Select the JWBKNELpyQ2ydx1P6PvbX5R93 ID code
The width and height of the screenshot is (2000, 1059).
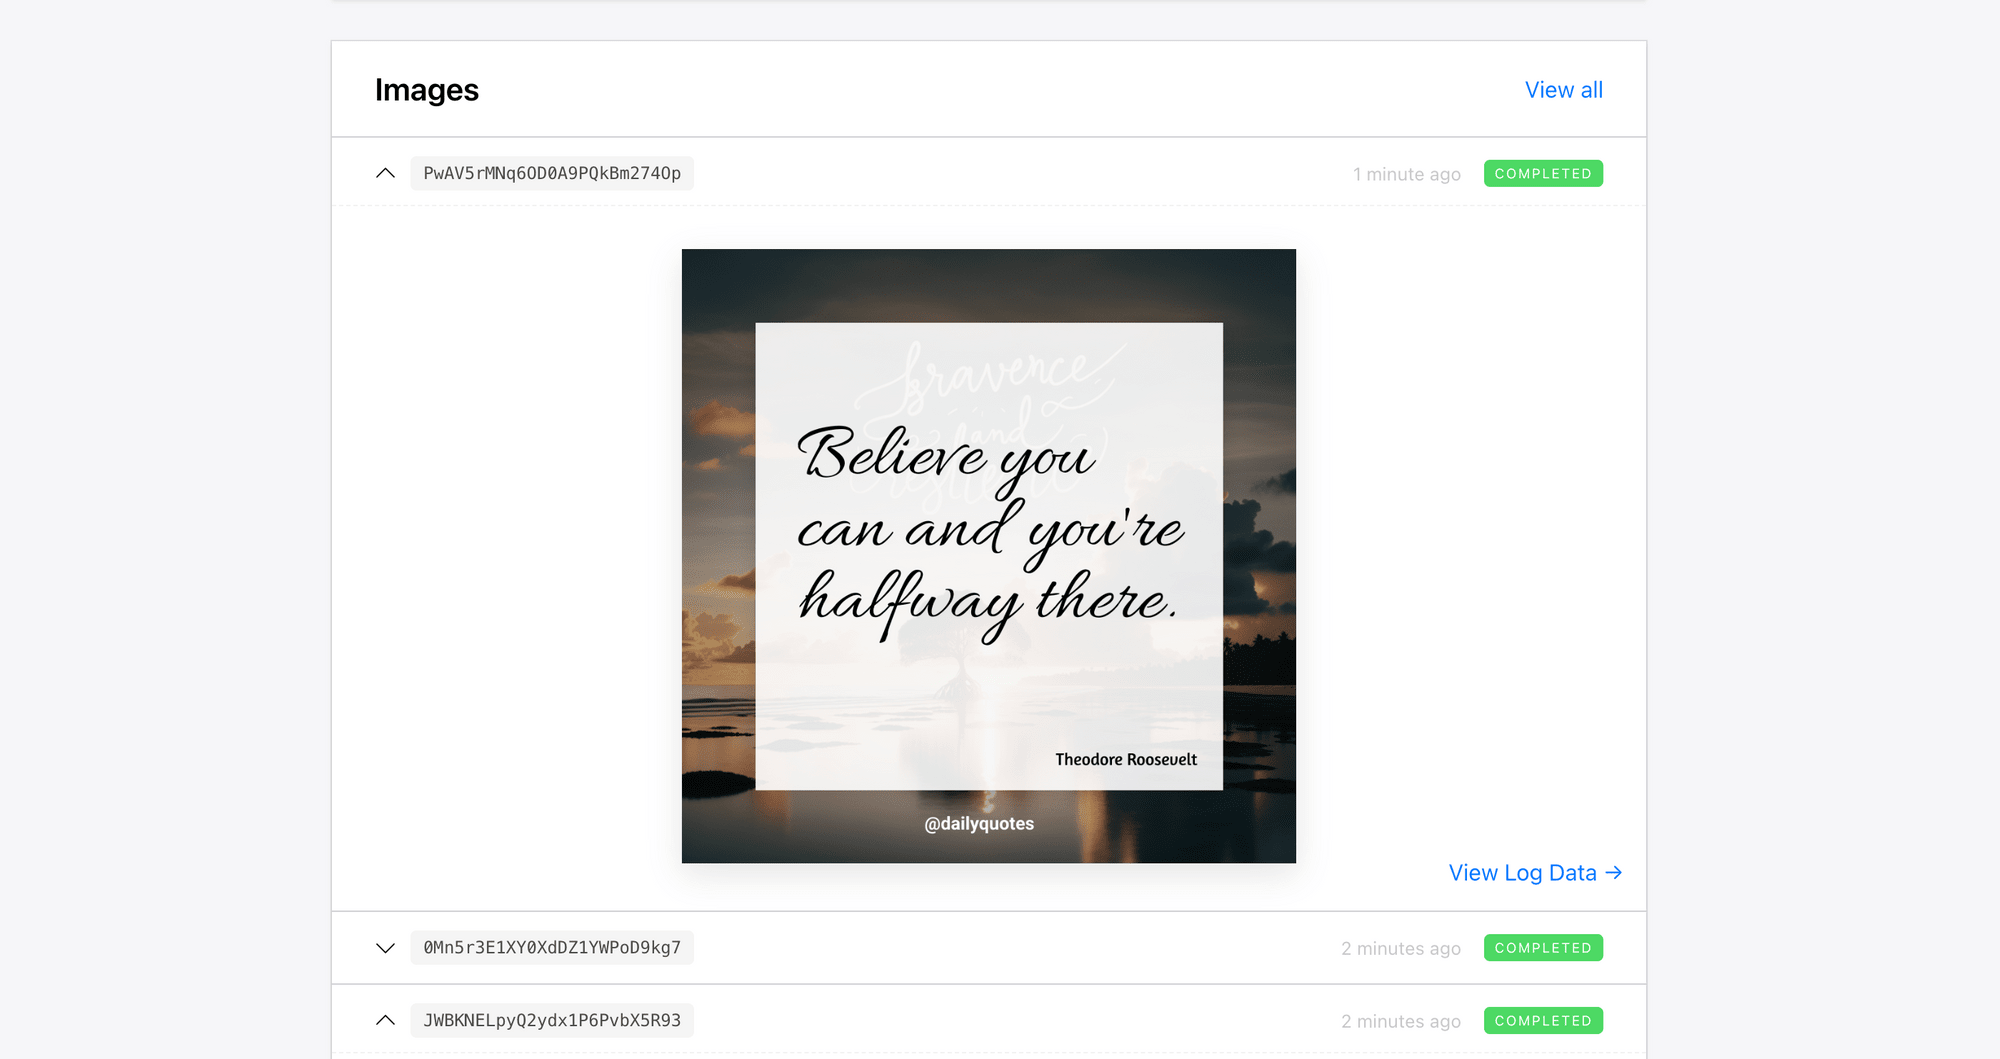pyautogui.click(x=552, y=1021)
